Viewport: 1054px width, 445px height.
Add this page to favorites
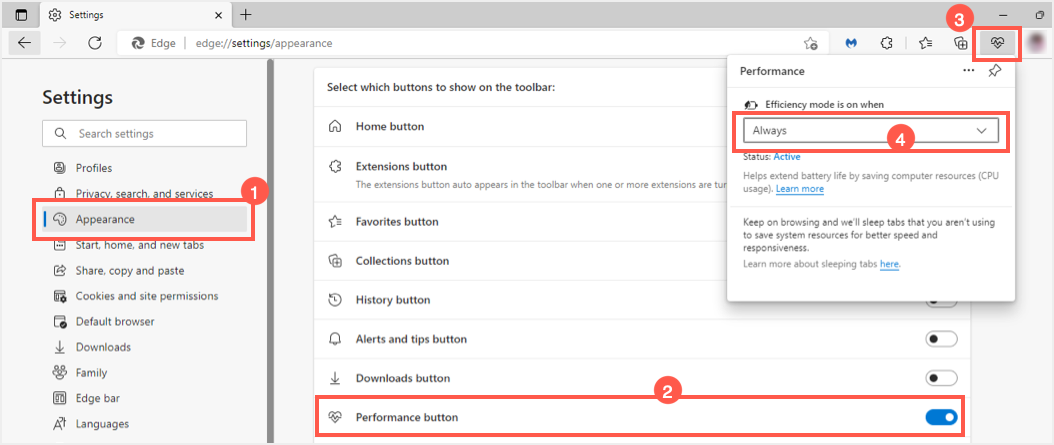click(x=811, y=43)
